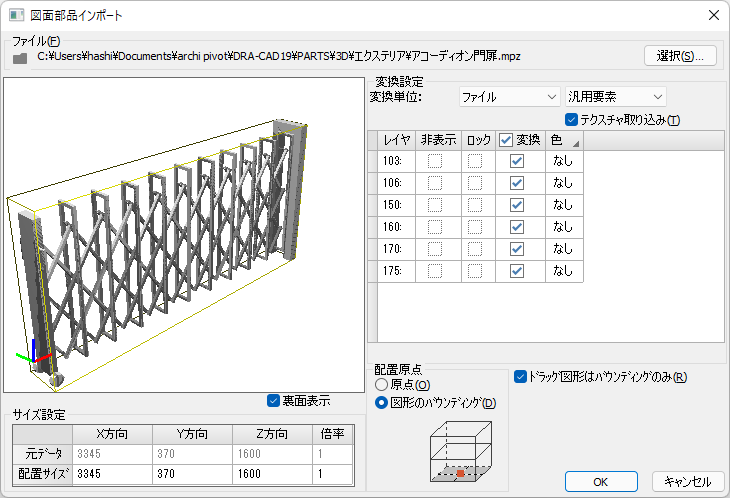Click color cell なし for layer 106

(563, 183)
